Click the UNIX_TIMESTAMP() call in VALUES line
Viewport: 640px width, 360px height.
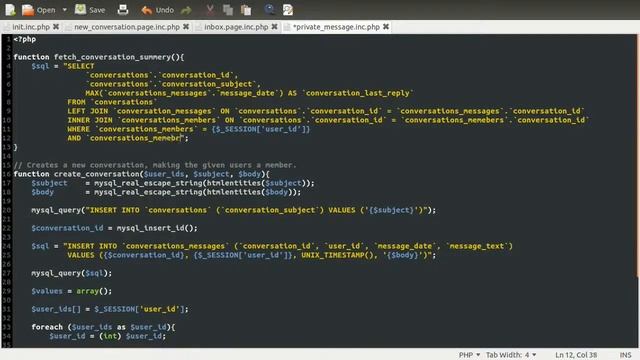pyautogui.click(x=337, y=255)
